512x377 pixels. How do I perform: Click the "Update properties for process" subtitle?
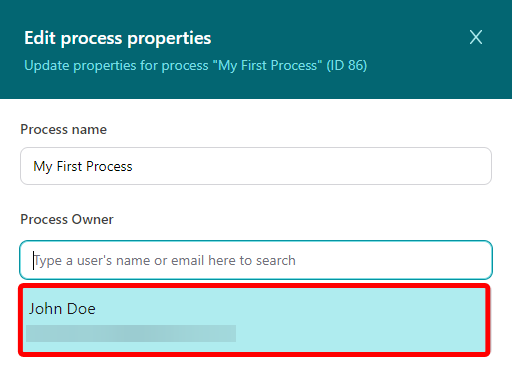116,66
